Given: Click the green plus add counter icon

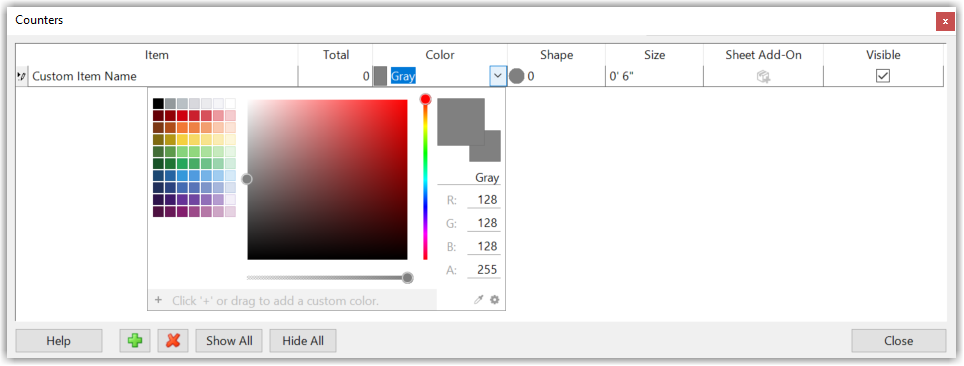Looking at the screenshot, I should tap(135, 340).
